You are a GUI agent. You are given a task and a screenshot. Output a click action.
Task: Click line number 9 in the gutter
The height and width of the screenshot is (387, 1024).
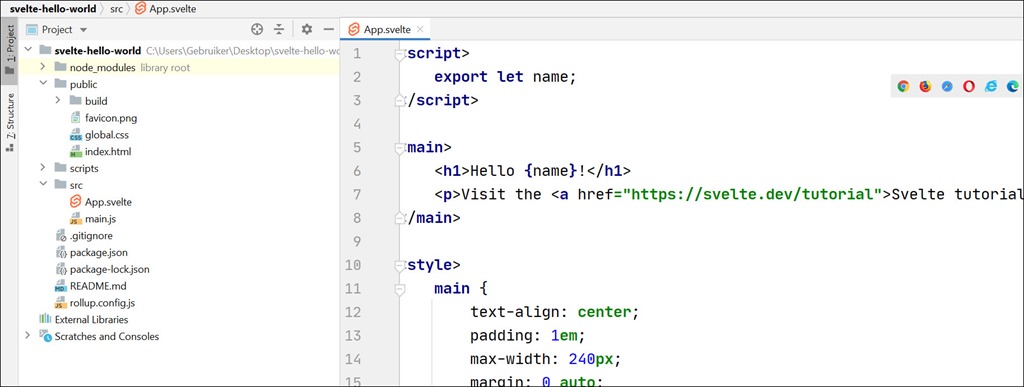pyautogui.click(x=356, y=241)
